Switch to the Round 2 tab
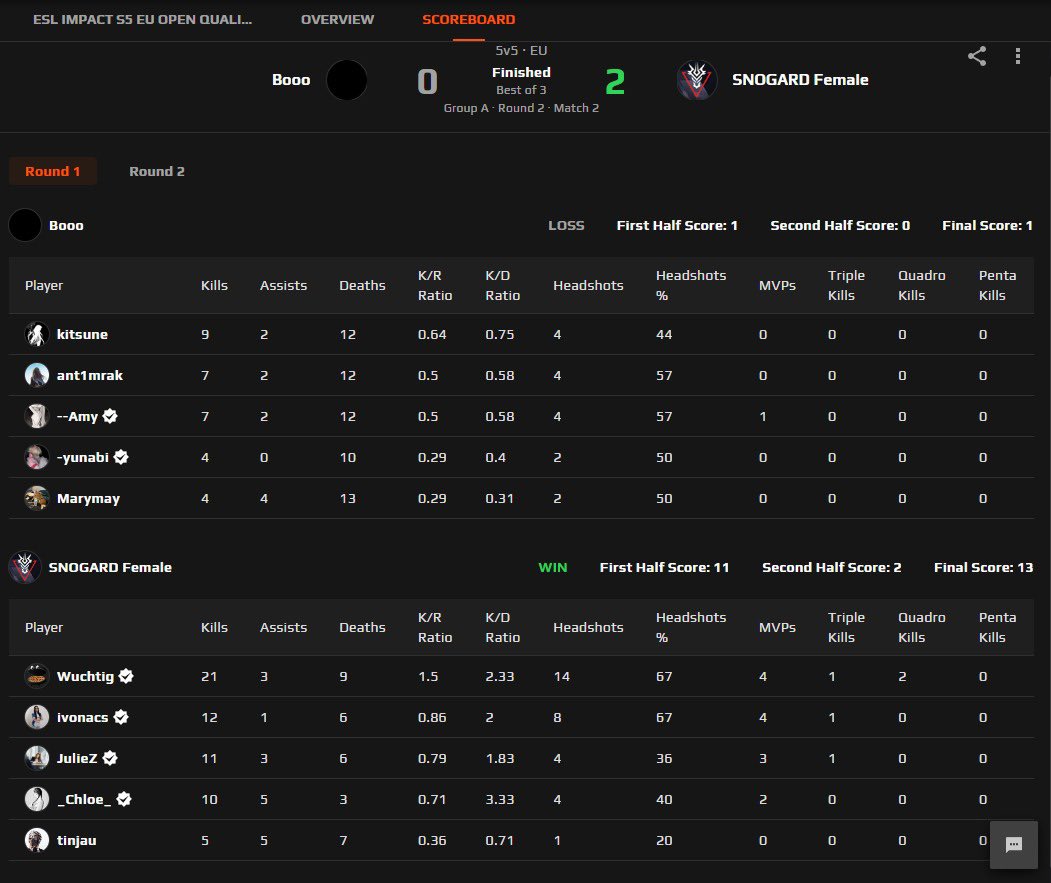Image resolution: width=1051 pixels, height=883 pixels. [157, 171]
